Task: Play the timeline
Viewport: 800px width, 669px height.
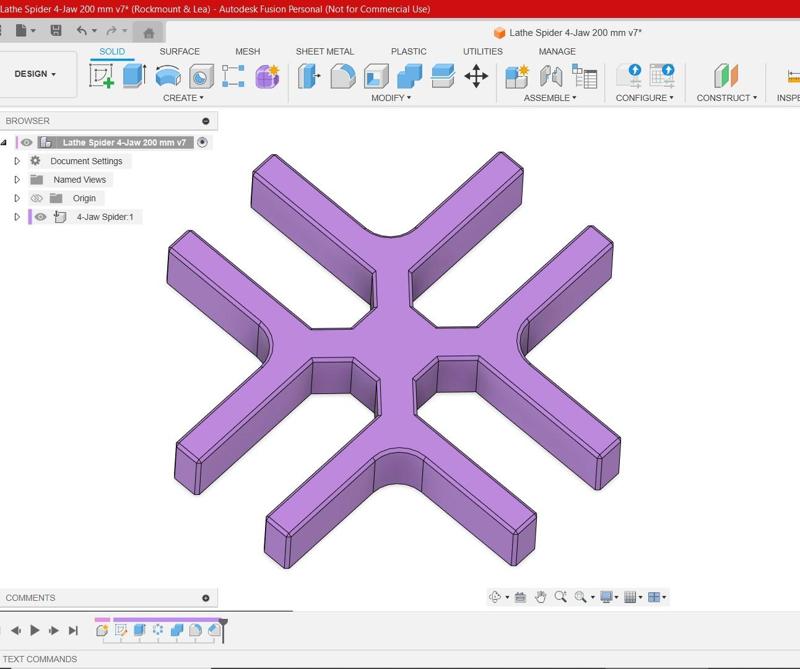Action: click(x=35, y=630)
